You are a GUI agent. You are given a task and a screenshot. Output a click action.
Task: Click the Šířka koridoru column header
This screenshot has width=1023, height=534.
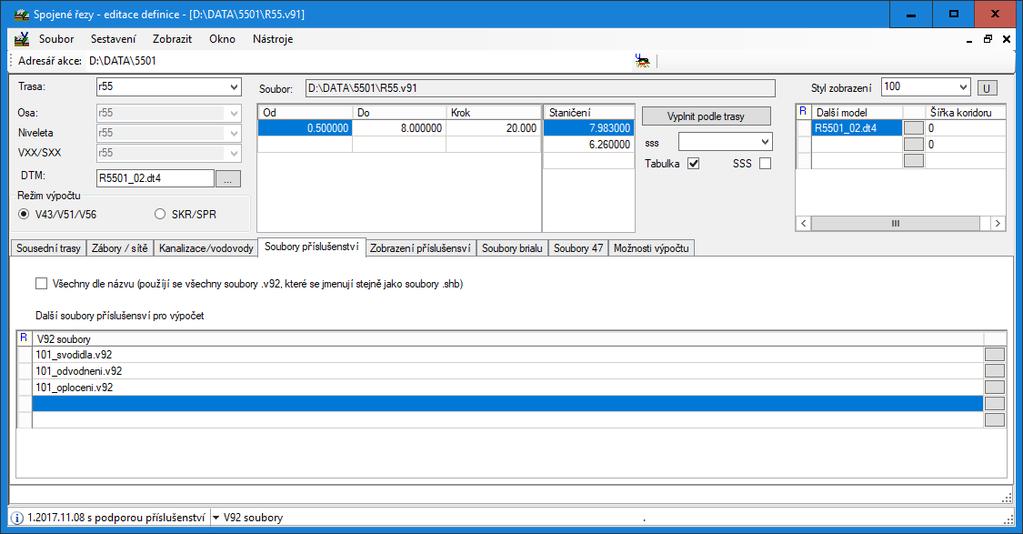click(x=964, y=112)
